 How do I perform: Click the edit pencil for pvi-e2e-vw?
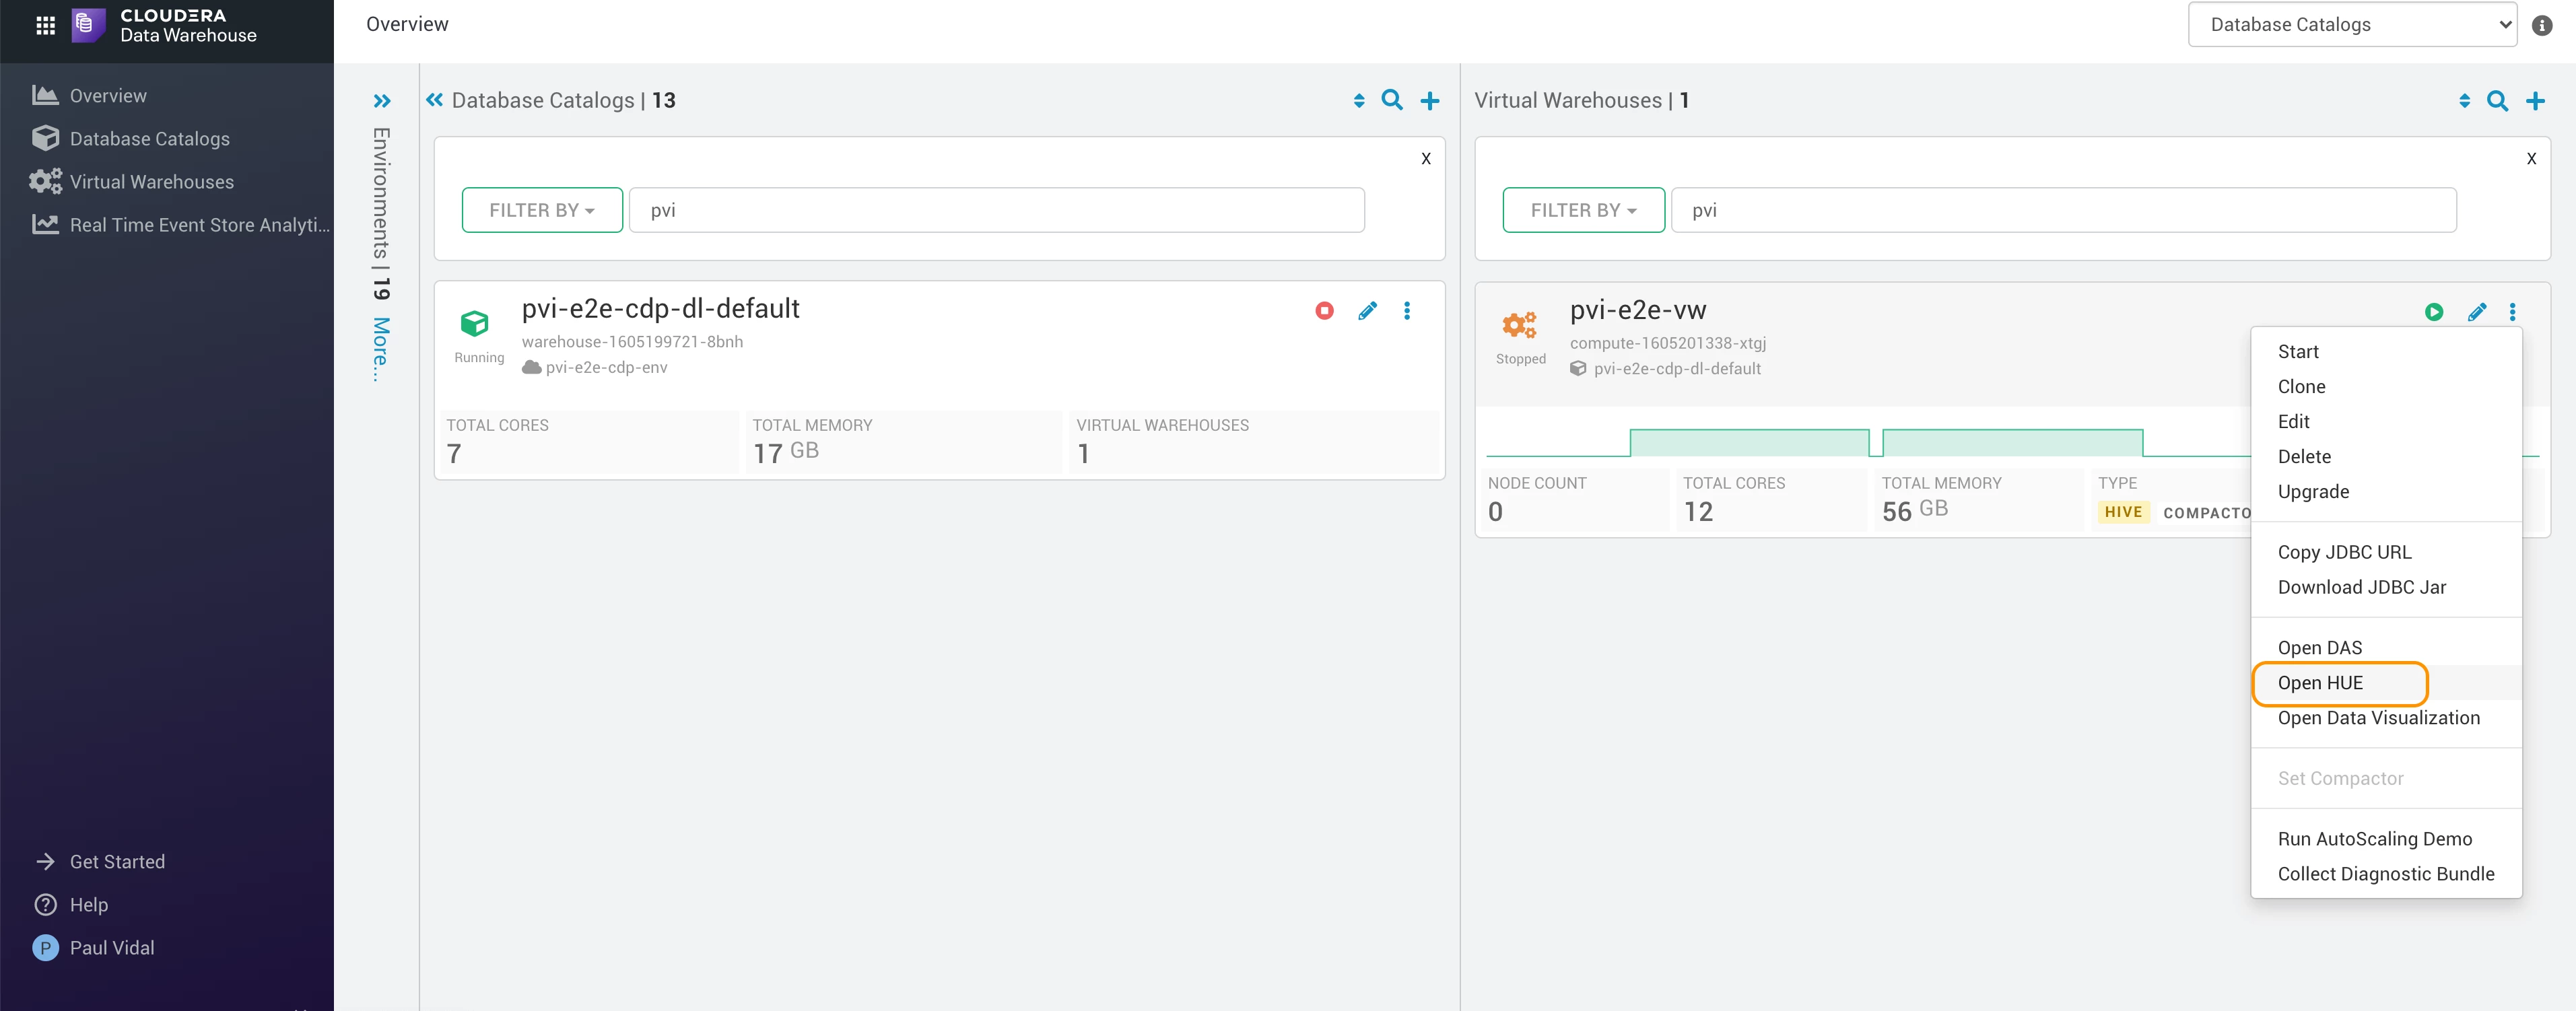tap(2477, 312)
